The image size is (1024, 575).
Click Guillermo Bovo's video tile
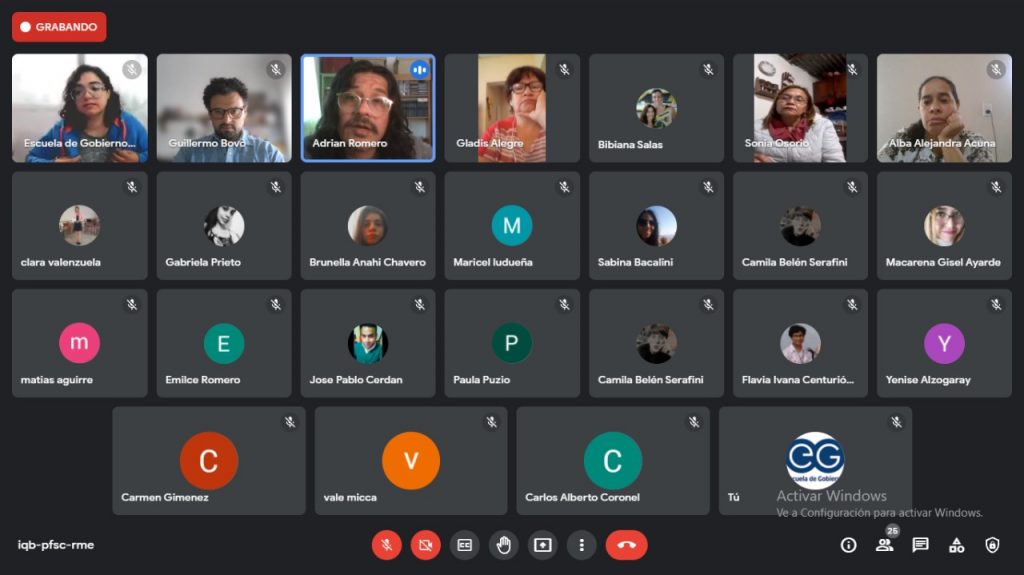coord(224,108)
